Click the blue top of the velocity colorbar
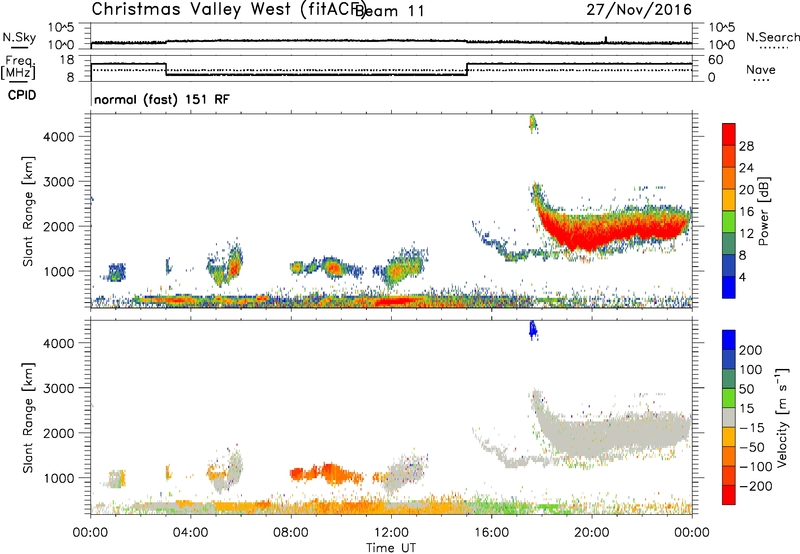This screenshot has width=800, height=554. pyautogui.click(x=729, y=340)
